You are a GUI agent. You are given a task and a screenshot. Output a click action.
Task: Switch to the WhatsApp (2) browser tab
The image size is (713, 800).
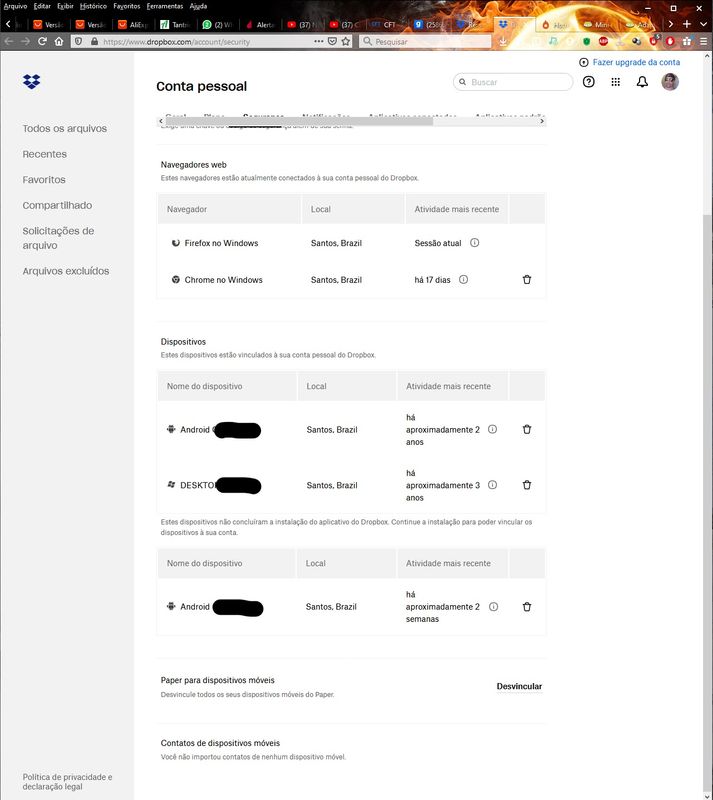(x=218, y=24)
